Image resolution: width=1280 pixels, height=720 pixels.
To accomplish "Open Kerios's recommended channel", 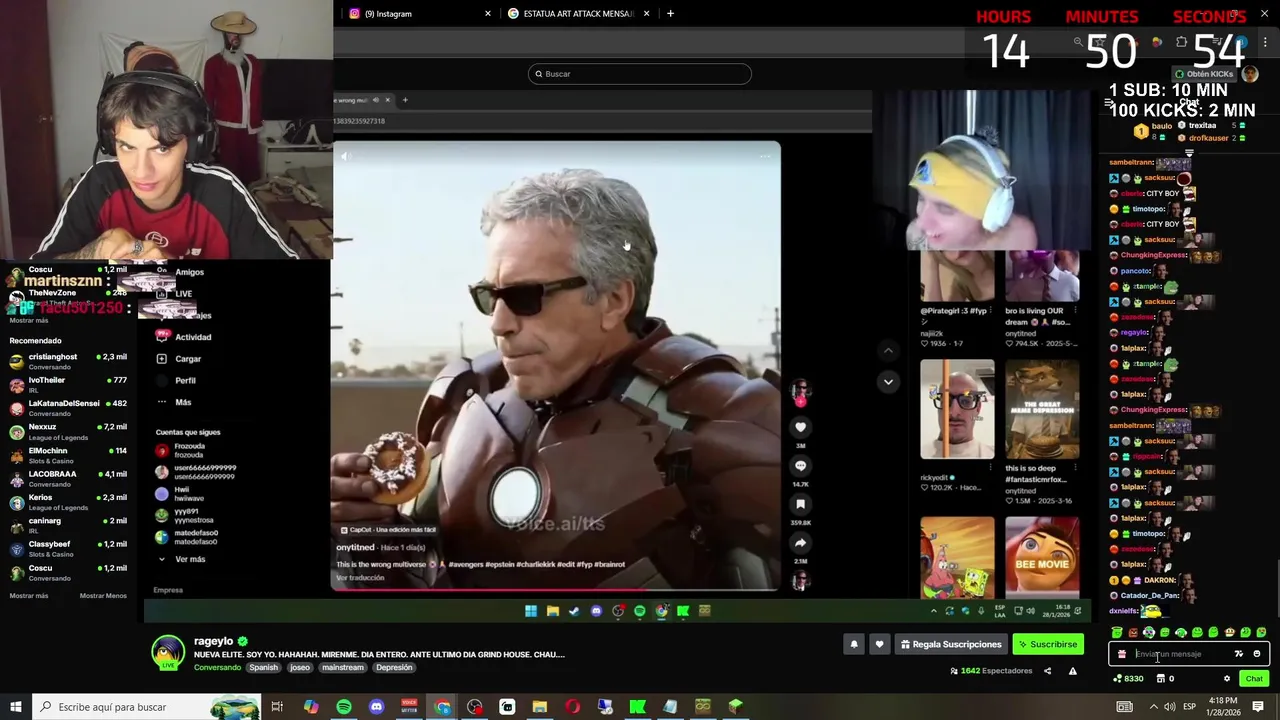I will tap(68, 501).
